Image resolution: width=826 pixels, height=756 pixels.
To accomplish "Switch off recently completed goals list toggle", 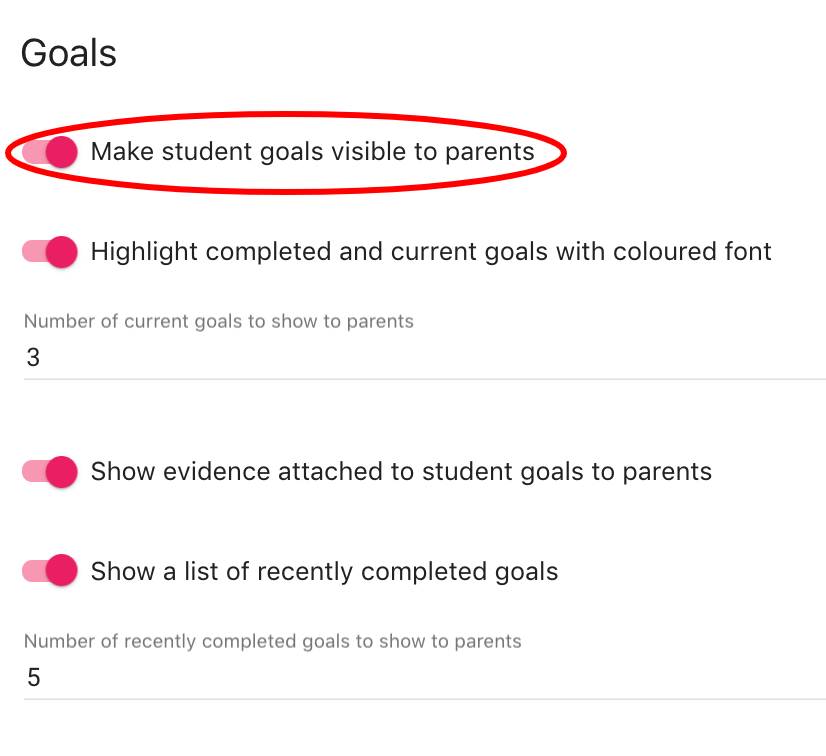I will [49, 572].
